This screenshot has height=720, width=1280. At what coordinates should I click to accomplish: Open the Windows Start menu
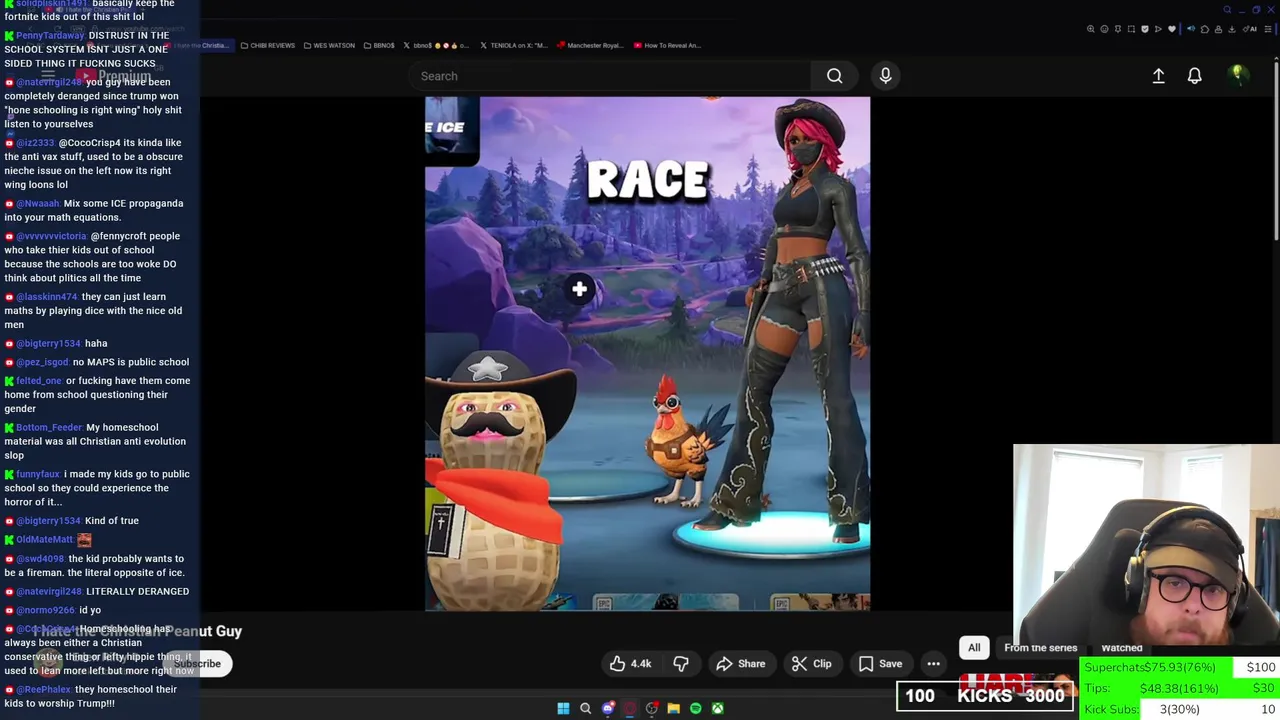pos(563,708)
